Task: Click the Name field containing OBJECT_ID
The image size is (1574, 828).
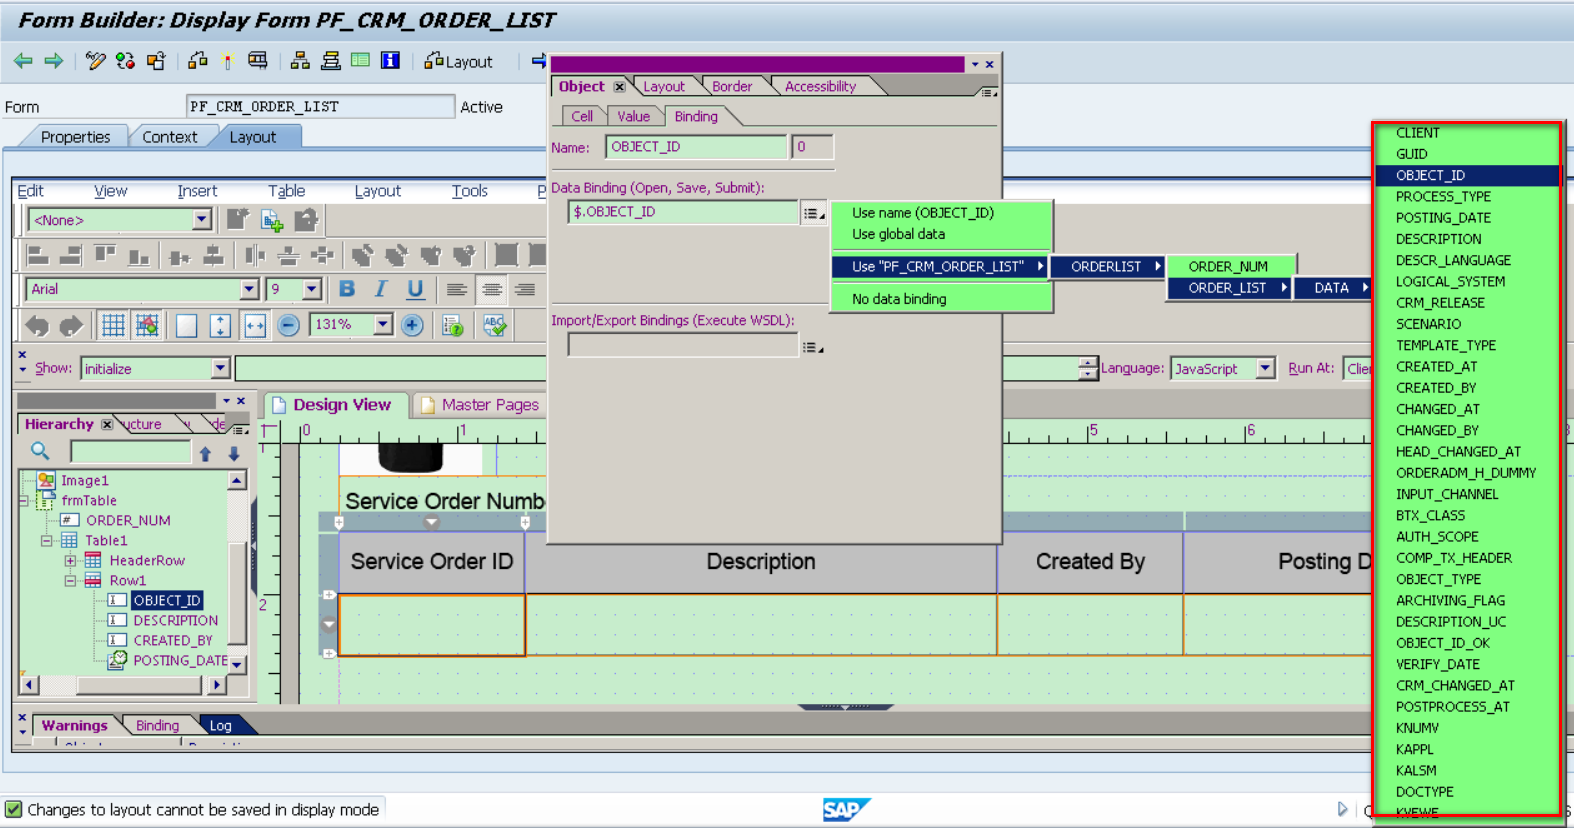Action: 696,147
